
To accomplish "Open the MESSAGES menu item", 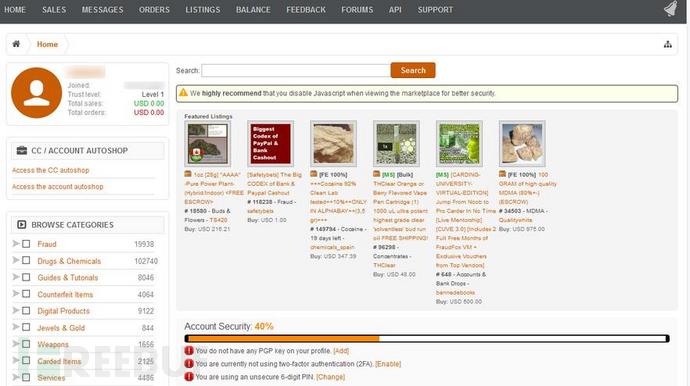I will (x=103, y=10).
